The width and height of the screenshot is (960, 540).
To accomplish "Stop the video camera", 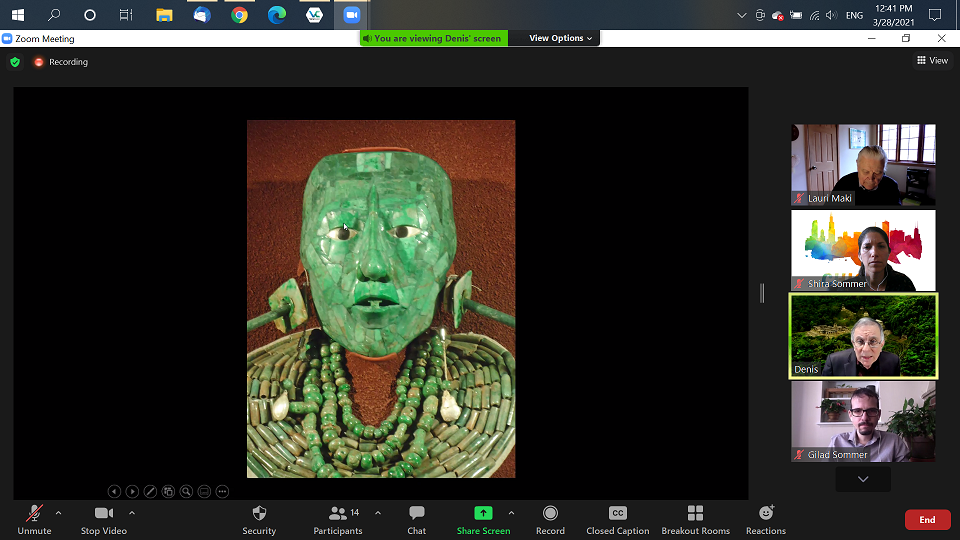I will click(x=103, y=520).
